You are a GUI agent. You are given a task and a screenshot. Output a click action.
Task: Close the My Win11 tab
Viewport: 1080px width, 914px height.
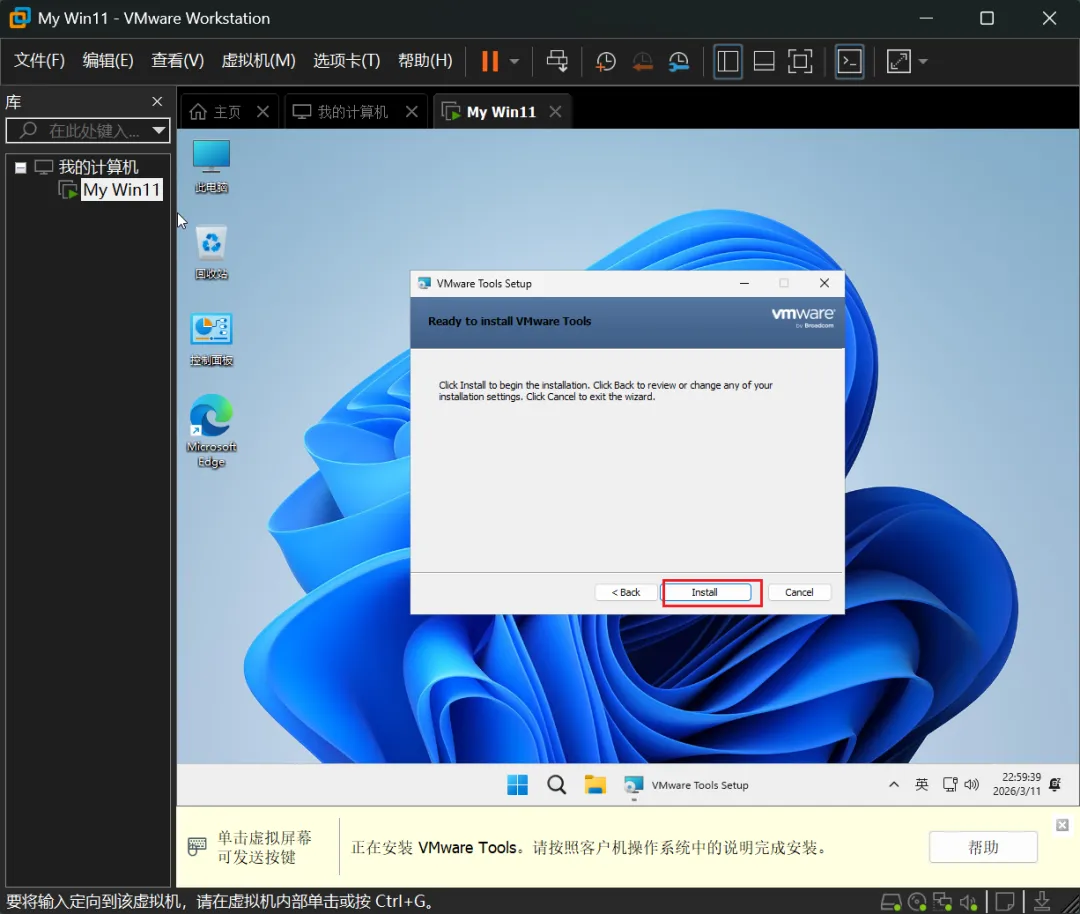coord(555,112)
